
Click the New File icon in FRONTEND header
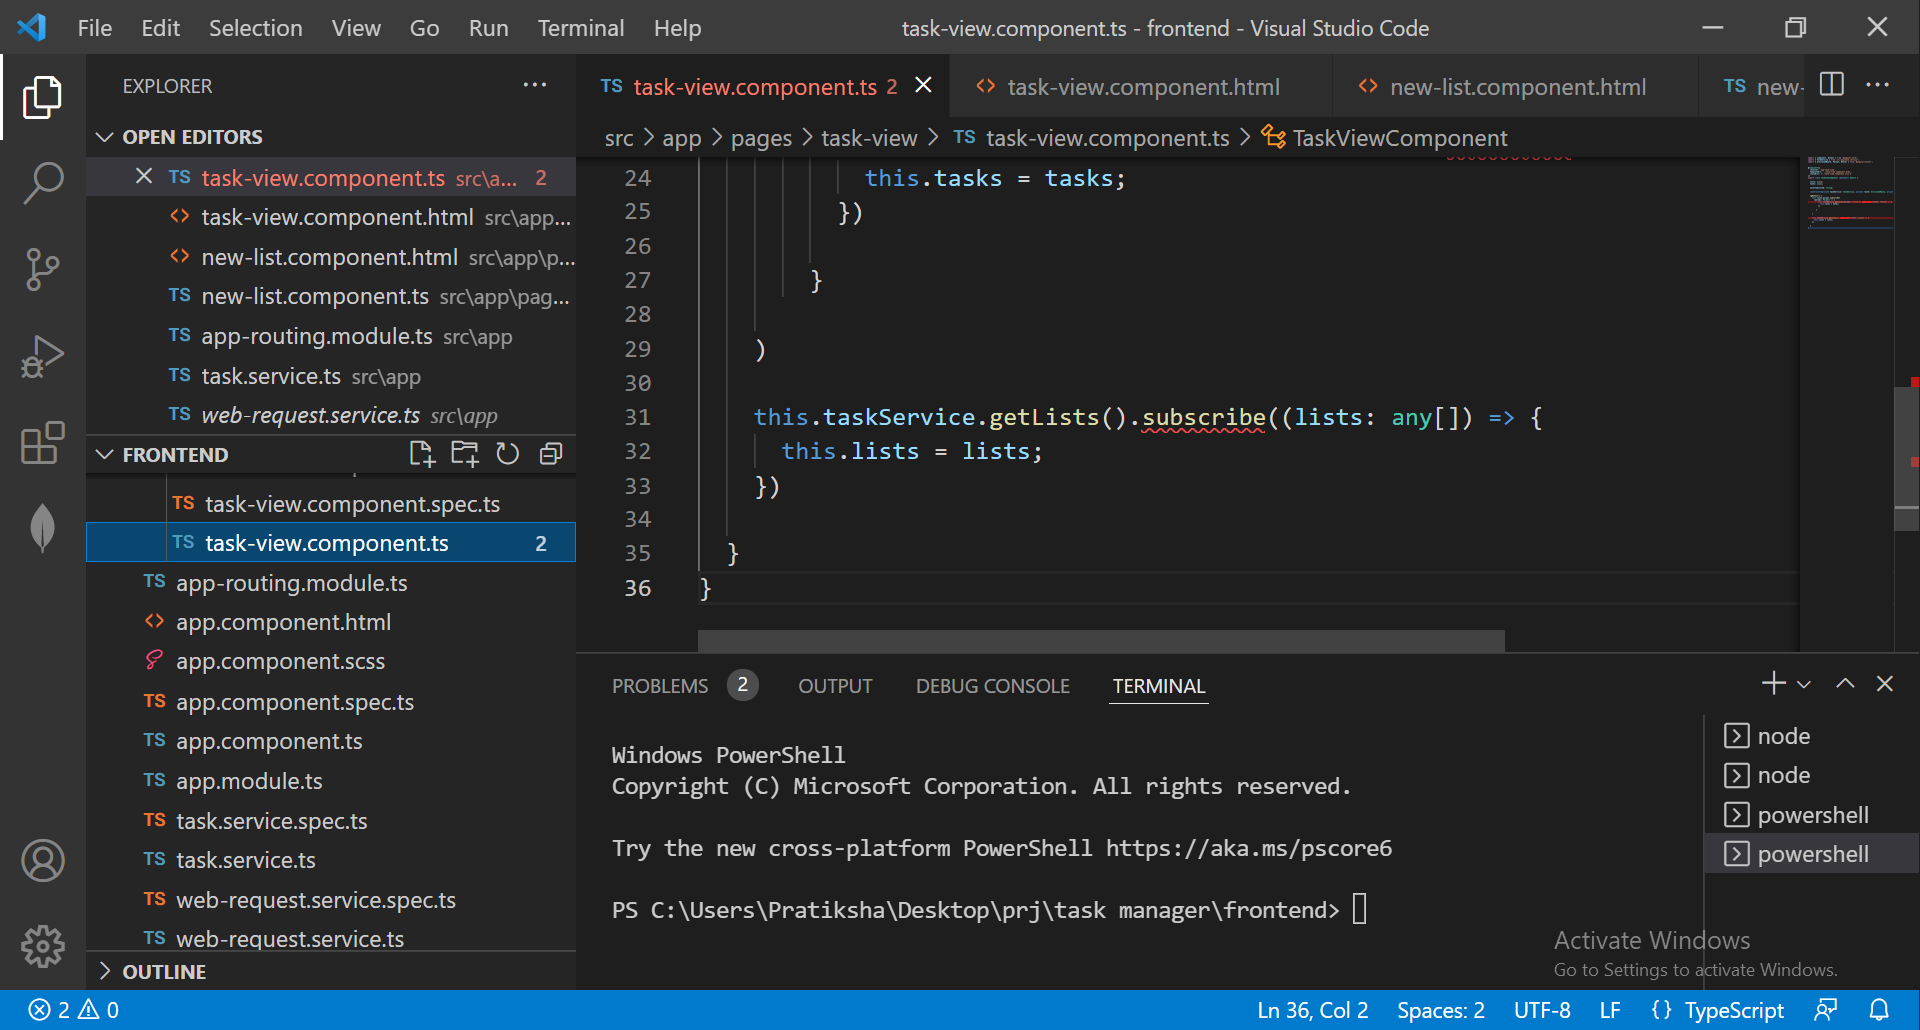(x=422, y=455)
